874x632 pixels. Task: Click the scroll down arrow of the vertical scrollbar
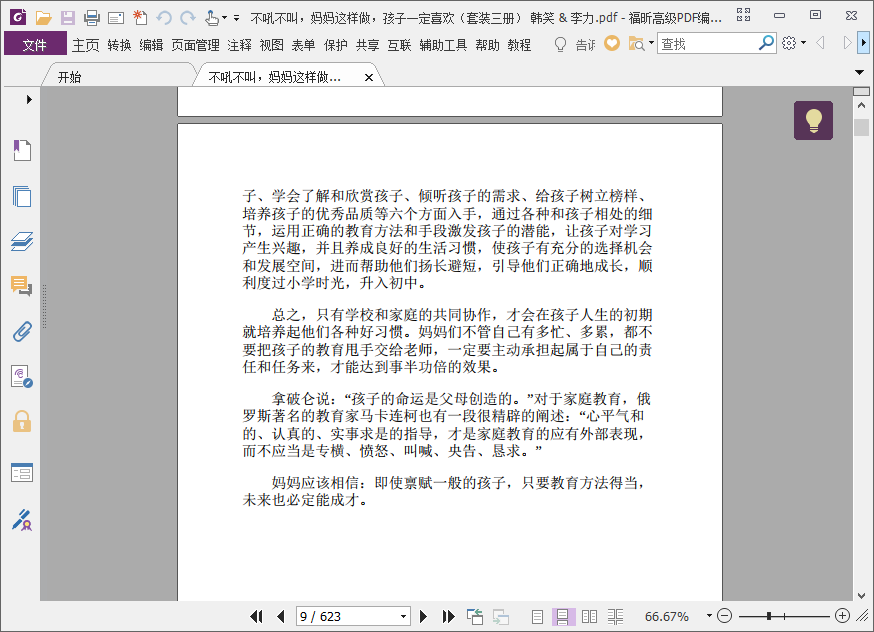(861, 595)
